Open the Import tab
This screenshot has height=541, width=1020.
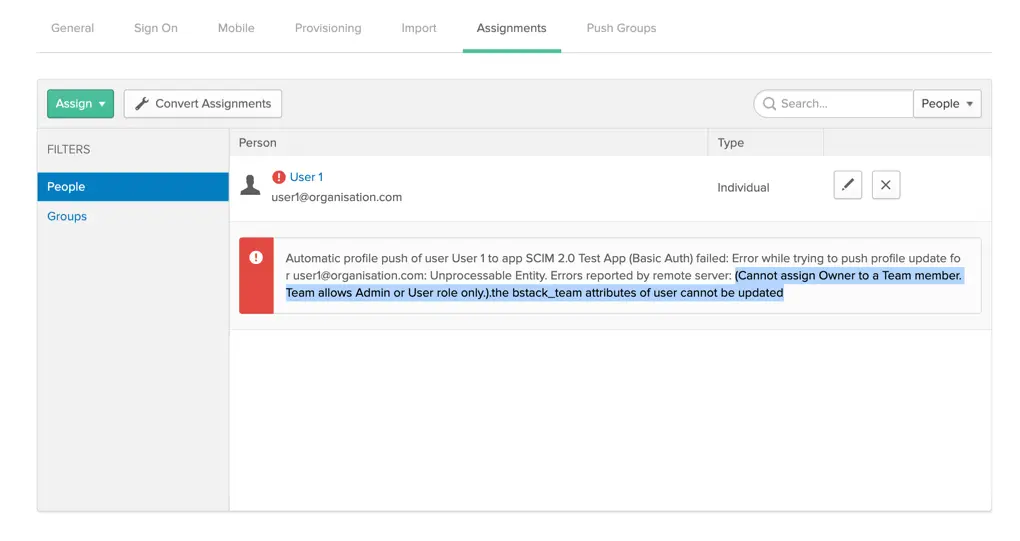click(419, 28)
